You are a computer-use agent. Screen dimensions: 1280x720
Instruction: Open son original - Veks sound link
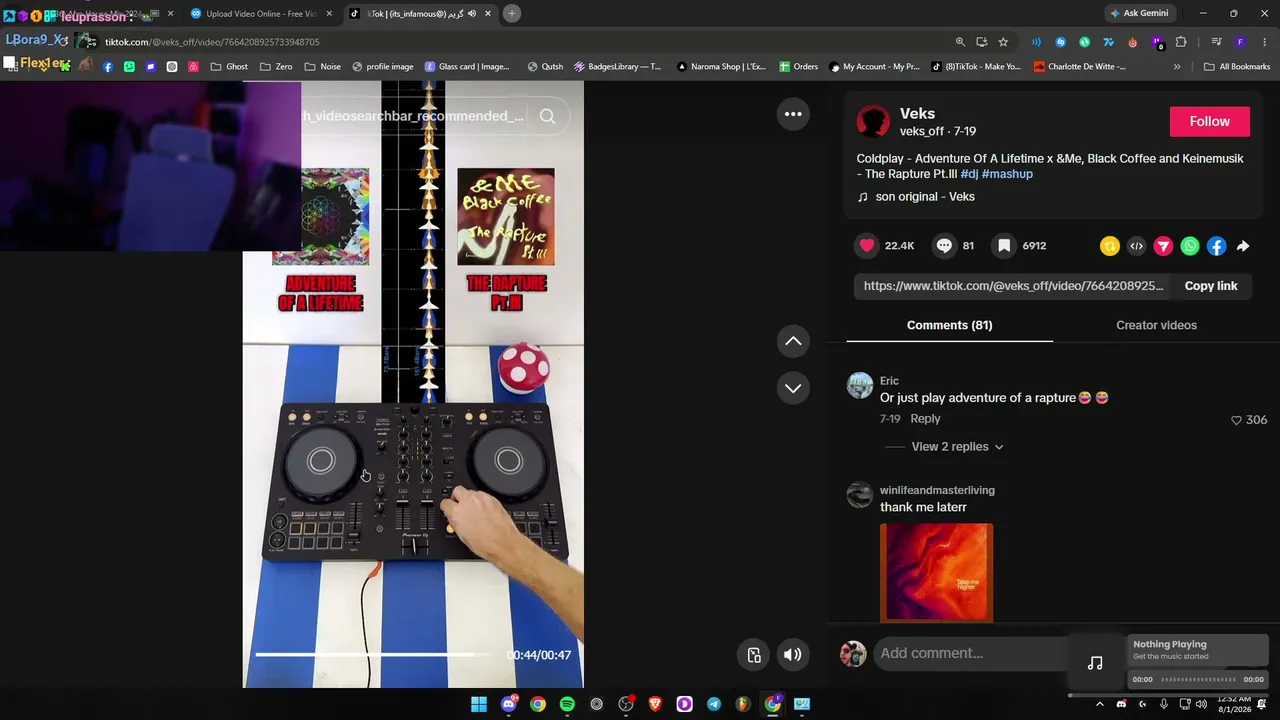point(925,197)
